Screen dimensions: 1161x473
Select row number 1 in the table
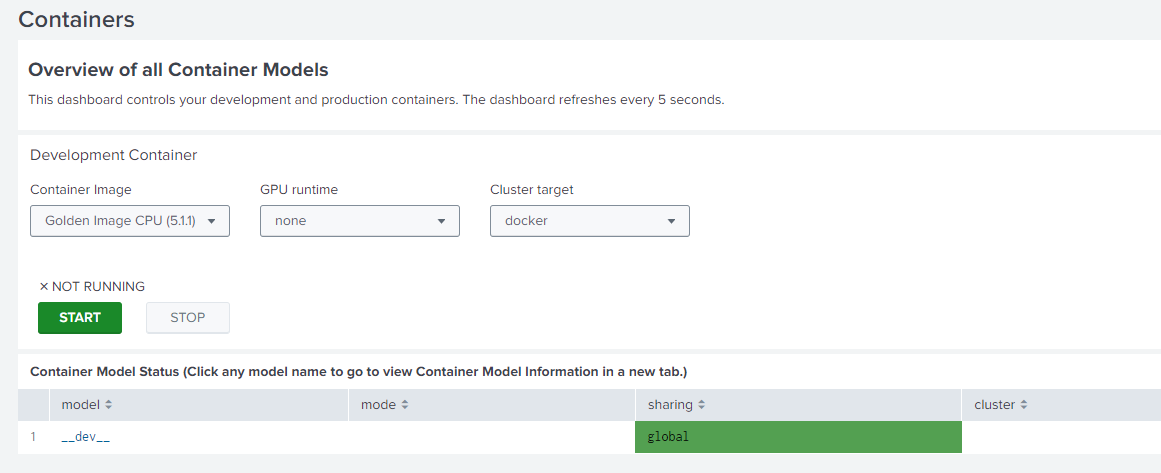point(33,437)
